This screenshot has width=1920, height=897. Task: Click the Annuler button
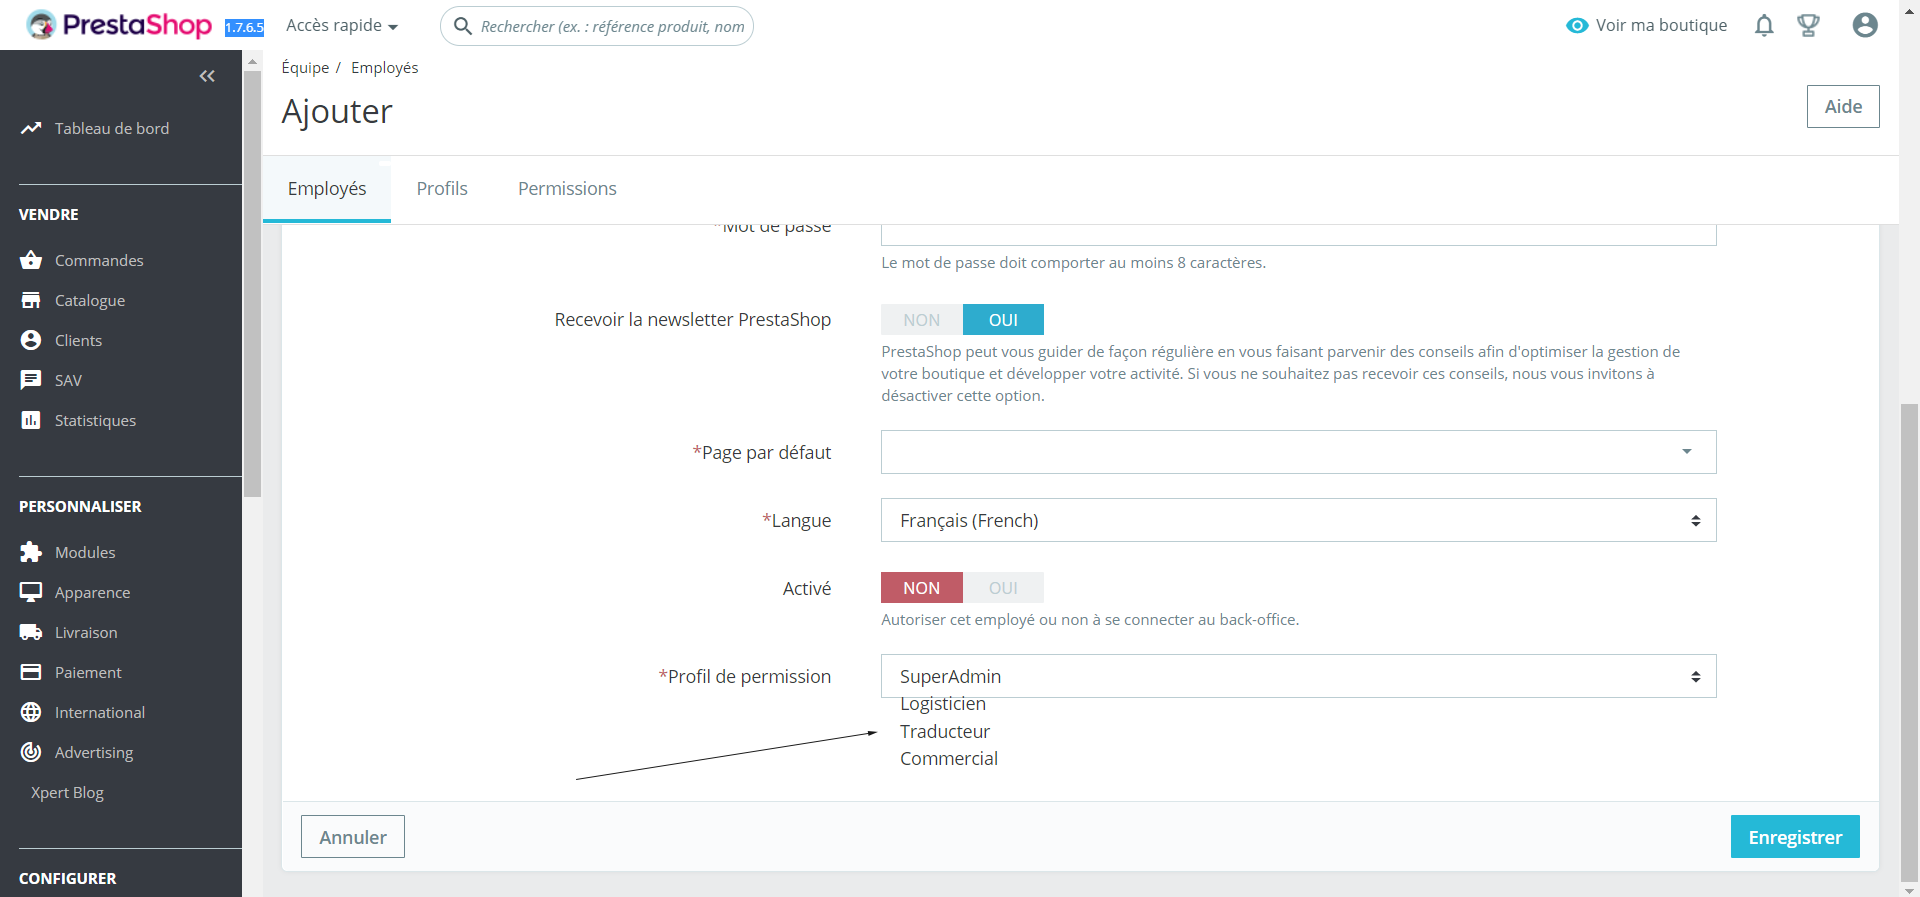click(353, 837)
